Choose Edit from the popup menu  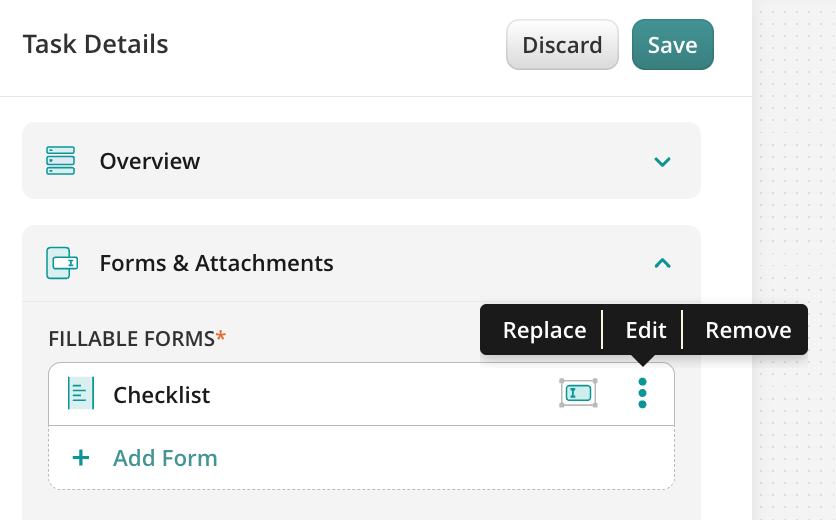645,330
